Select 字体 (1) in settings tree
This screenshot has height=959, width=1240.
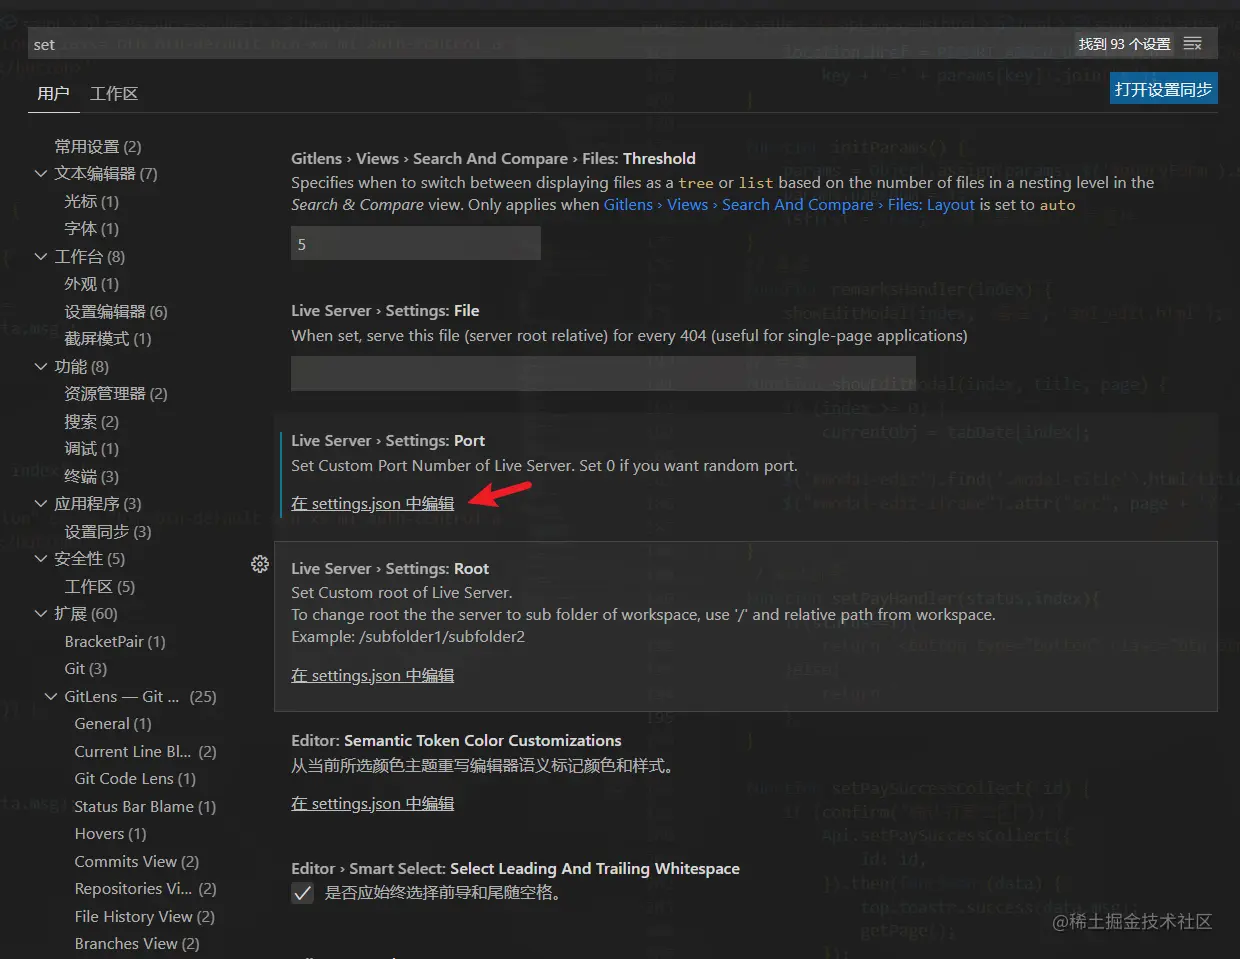[91, 228]
